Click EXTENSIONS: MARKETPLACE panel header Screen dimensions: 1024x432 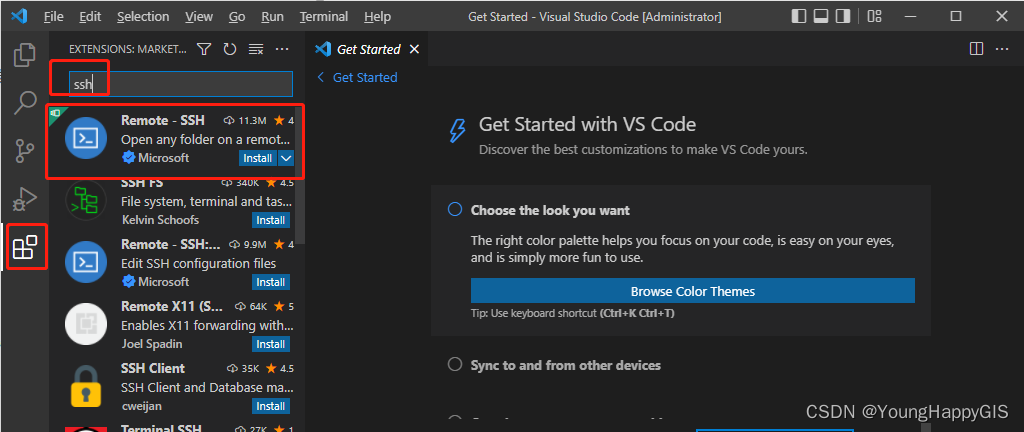point(127,49)
